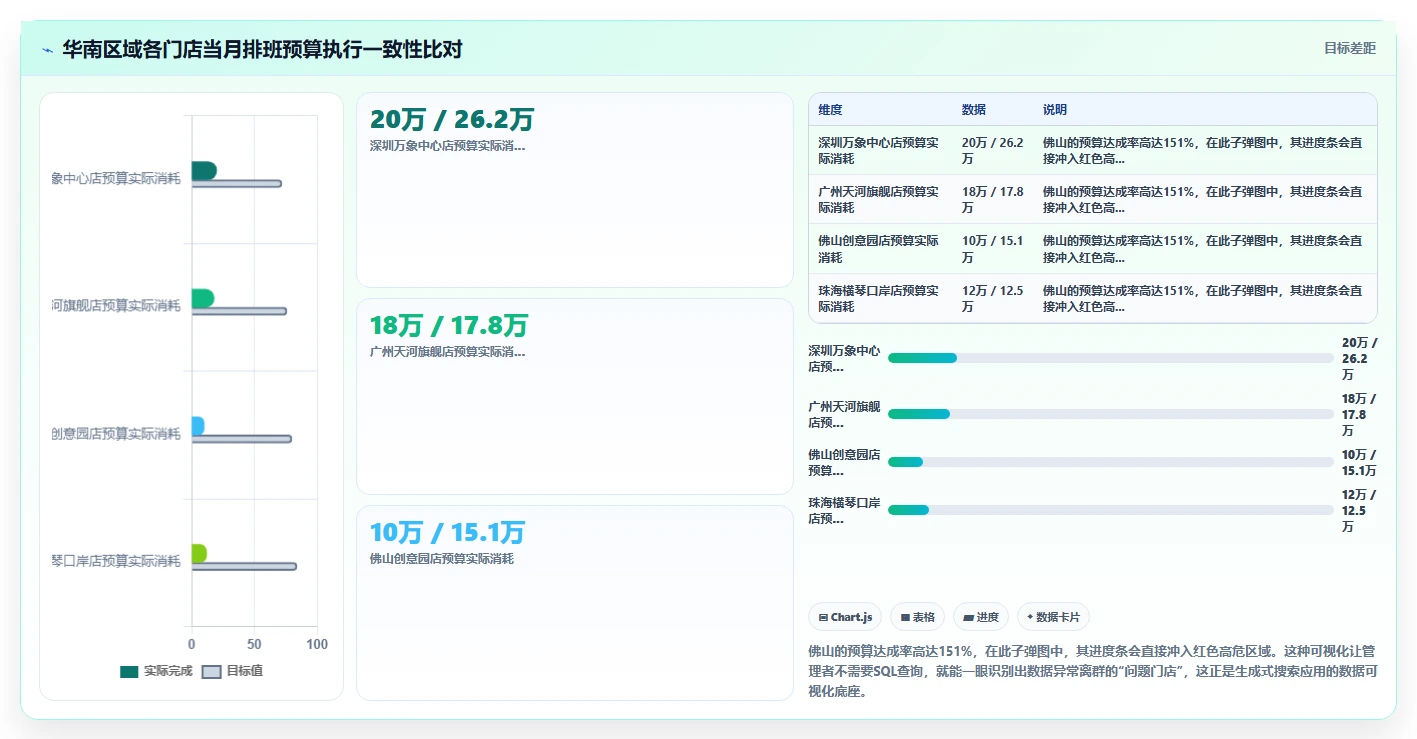Click chart axis label 创意园店预算实际消耗
This screenshot has width=1417, height=739.
tap(116, 433)
